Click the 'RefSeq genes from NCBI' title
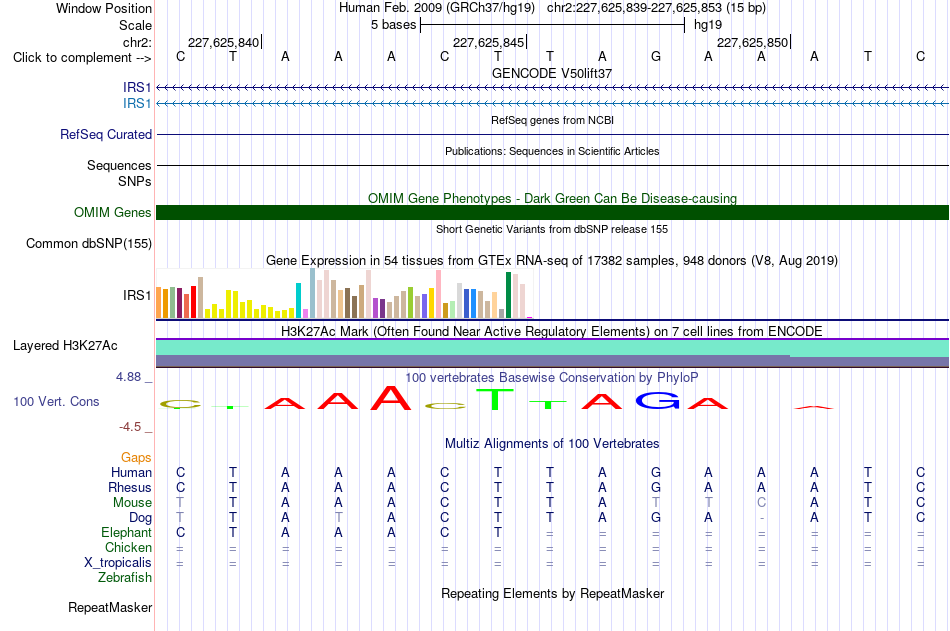 tap(552, 120)
